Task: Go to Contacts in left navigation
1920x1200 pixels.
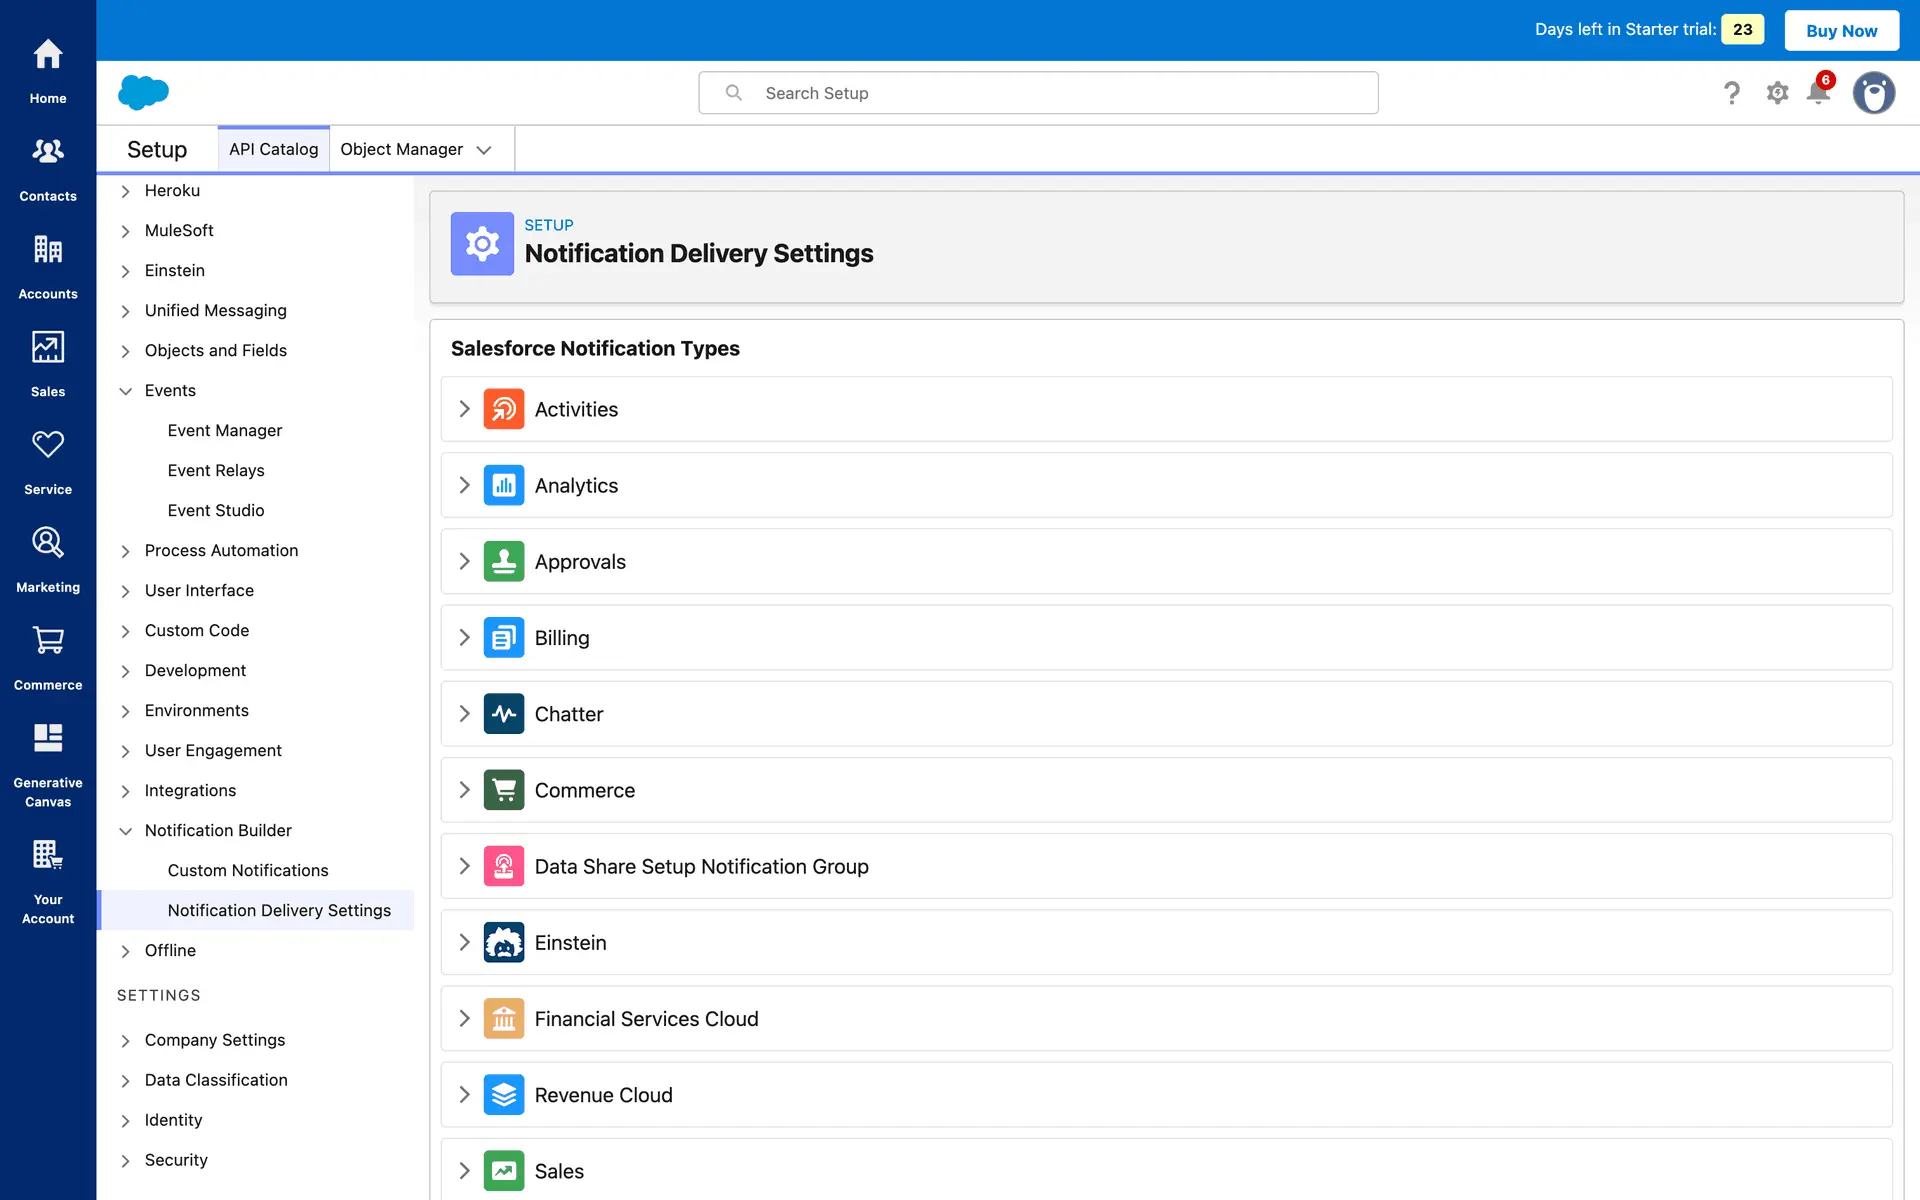Action: (x=48, y=168)
